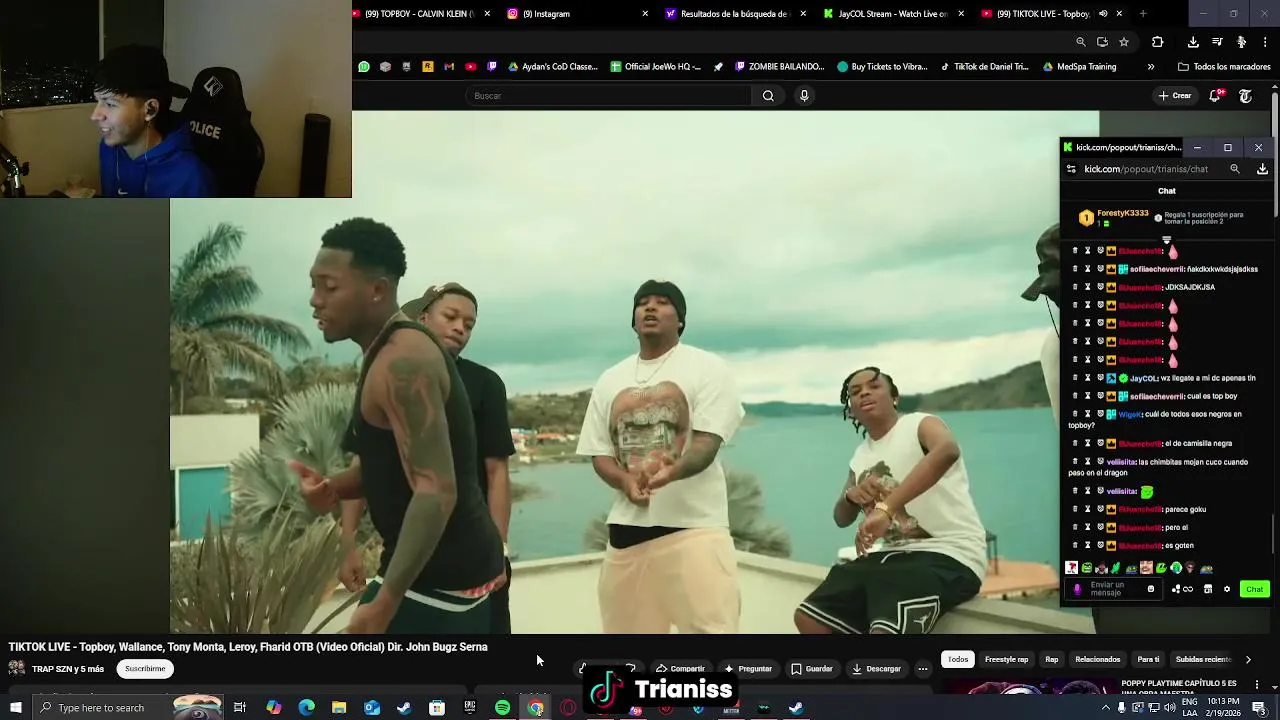This screenshot has height=720, width=1280.
Task: Open Kick chat settings gear
Action: pyautogui.click(x=1227, y=589)
